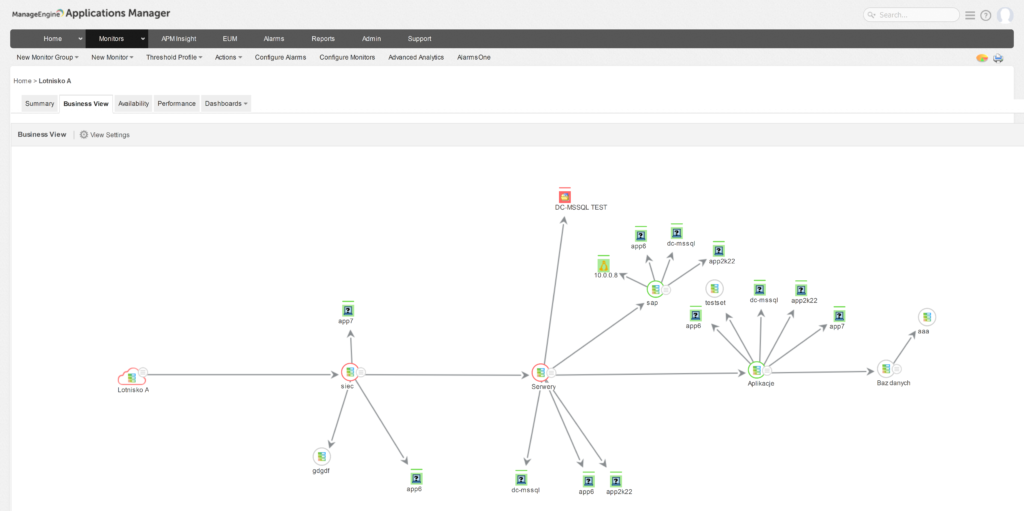1024x511 pixels.
Task: Expand the Threshold Profile dropdown
Action: tap(174, 57)
